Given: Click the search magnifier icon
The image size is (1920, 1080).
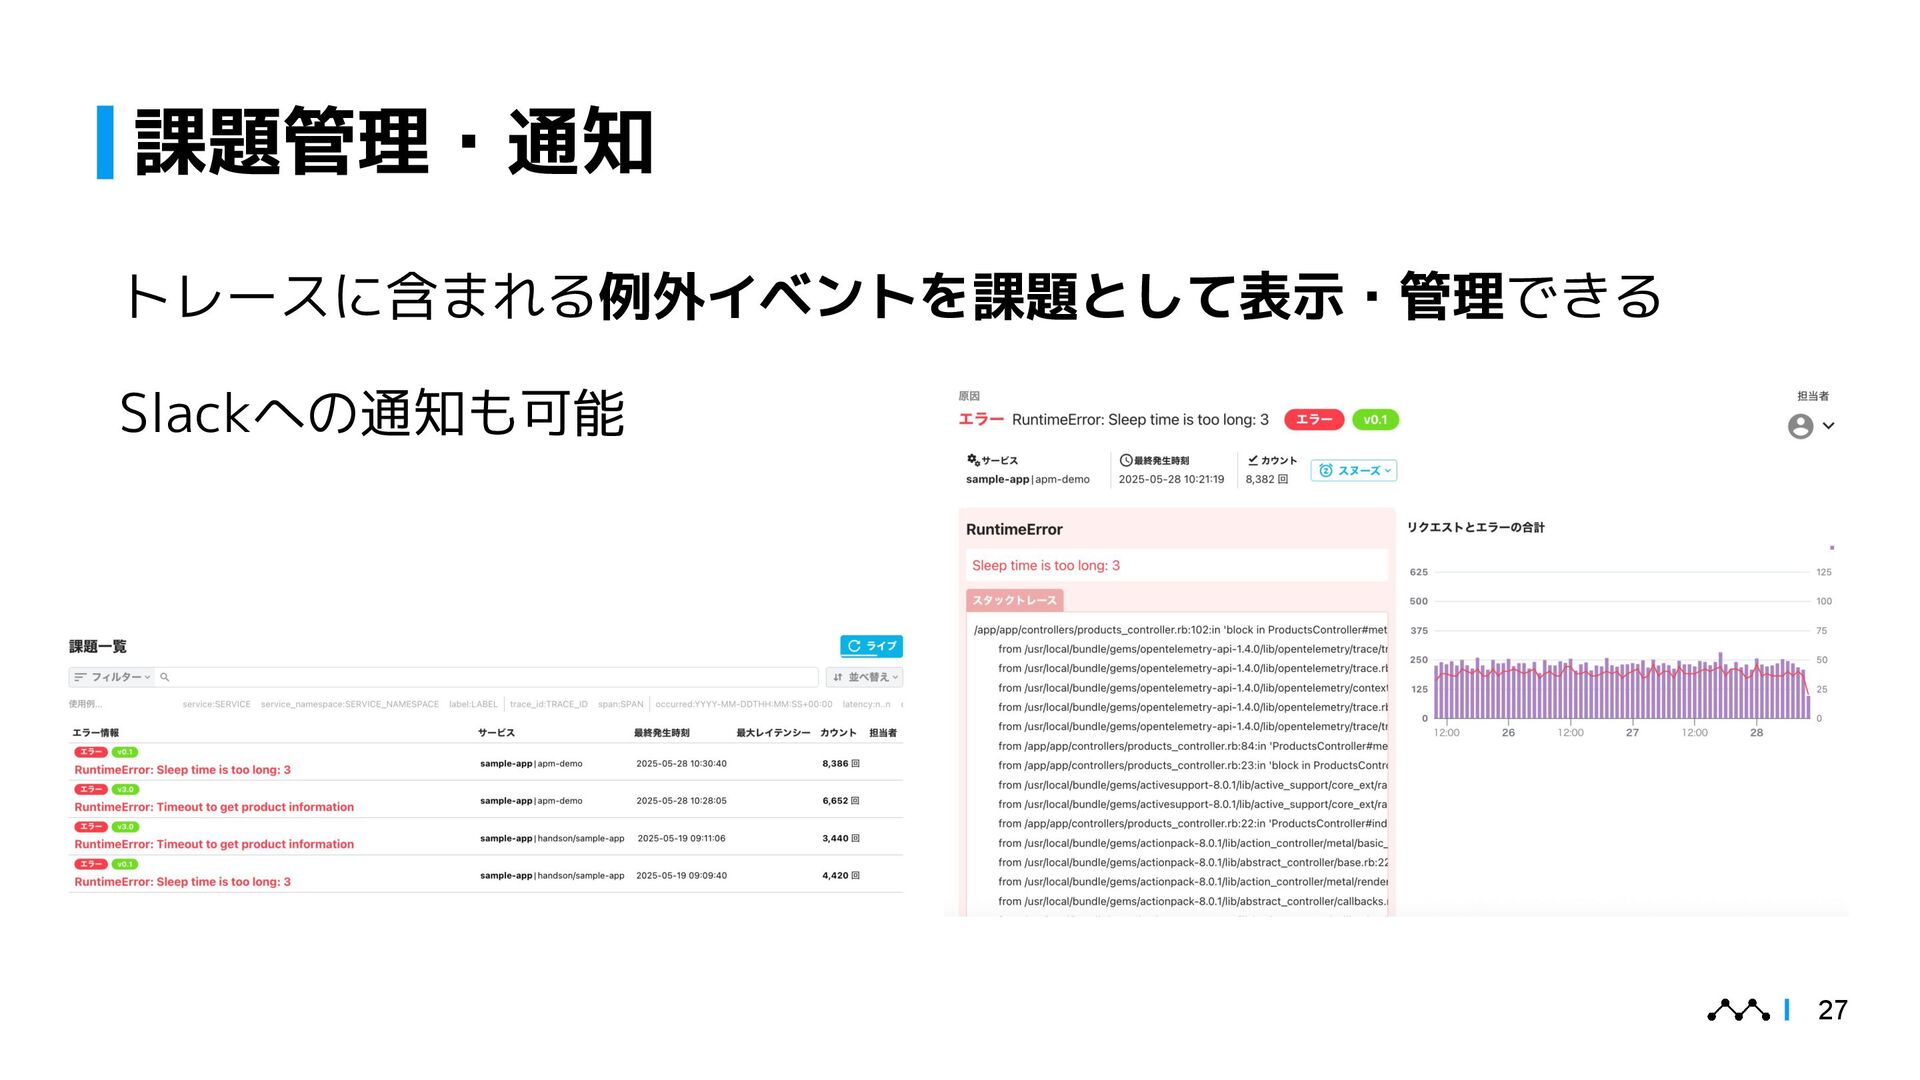Looking at the screenshot, I should pos(165,677).
